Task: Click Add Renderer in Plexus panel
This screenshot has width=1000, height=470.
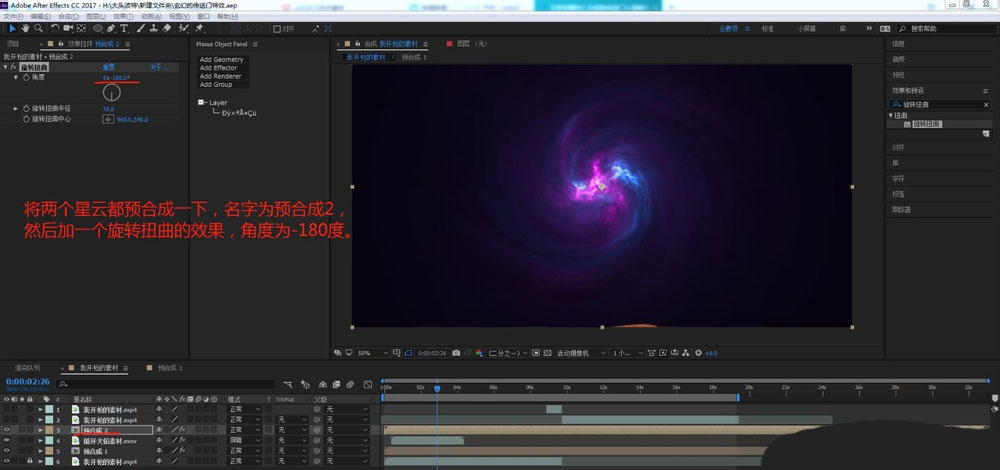Action: [x=220, y=78]
